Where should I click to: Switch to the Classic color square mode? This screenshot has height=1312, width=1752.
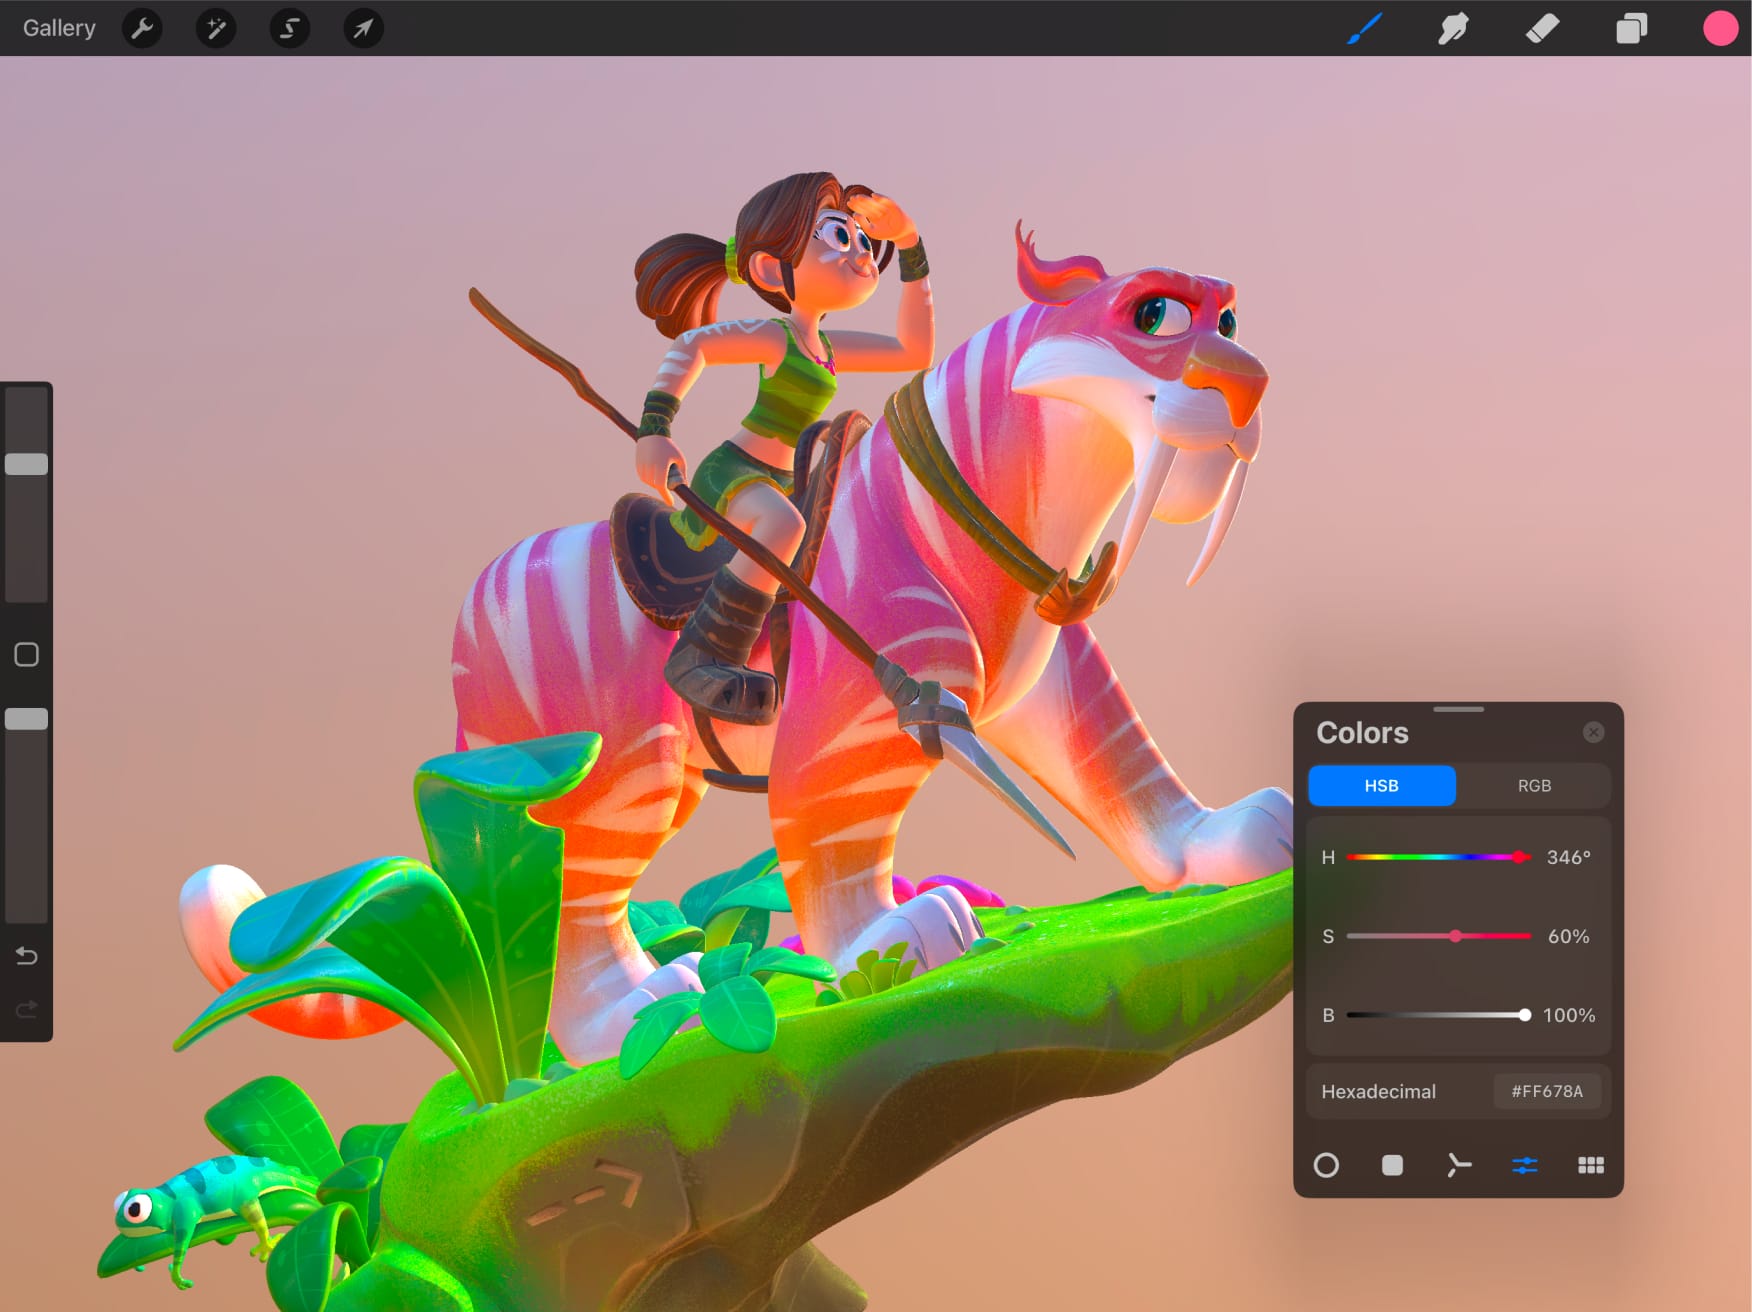point(1392,1165)
